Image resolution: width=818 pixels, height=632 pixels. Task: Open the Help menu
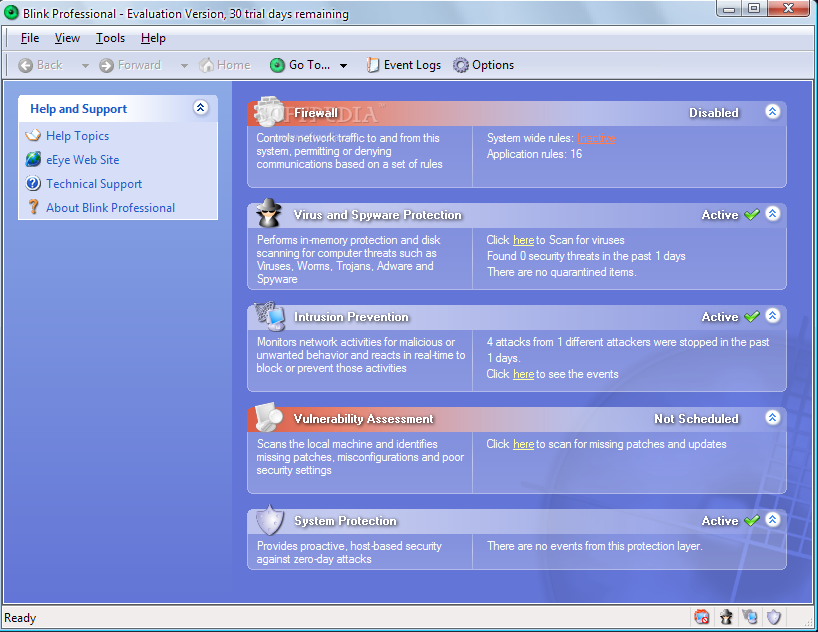click(x=153, y=38)
